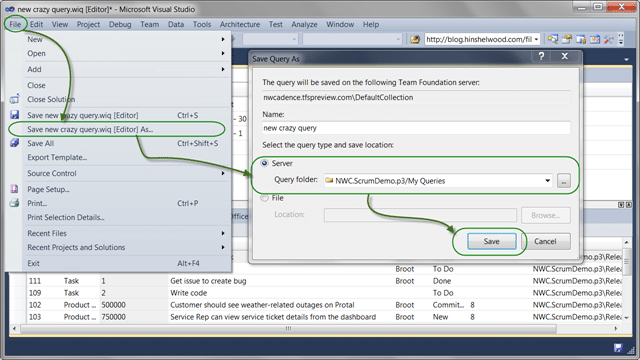Screen dimensions: 640x360
Task: Open the Analyze menu
Action: point(304,24)
